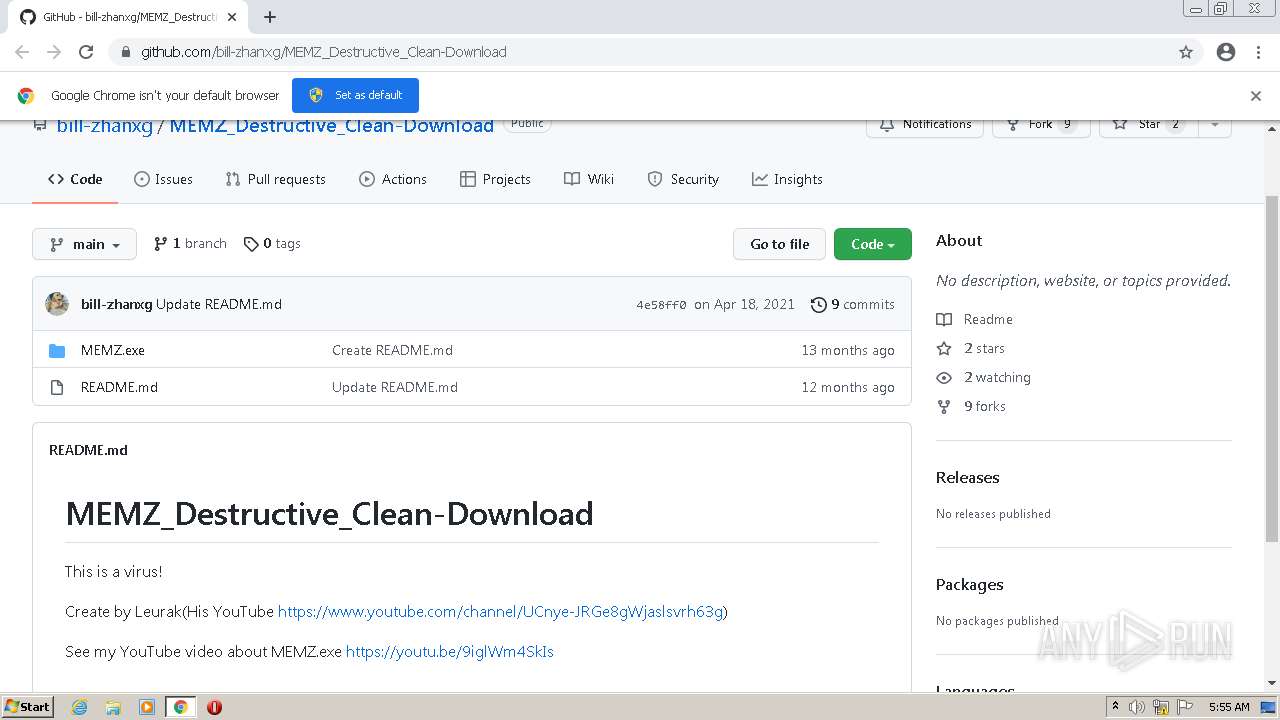Open Windows Explorer from the taskbar
The height and width of the screenshot is (720, 1280).
click(113, 707)
